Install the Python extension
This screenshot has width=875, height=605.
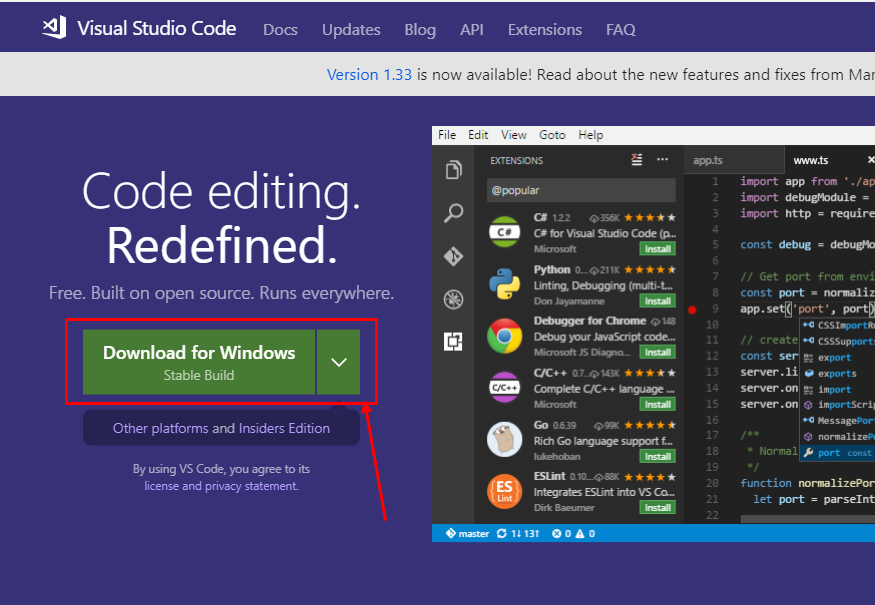[x=657, y=301]
